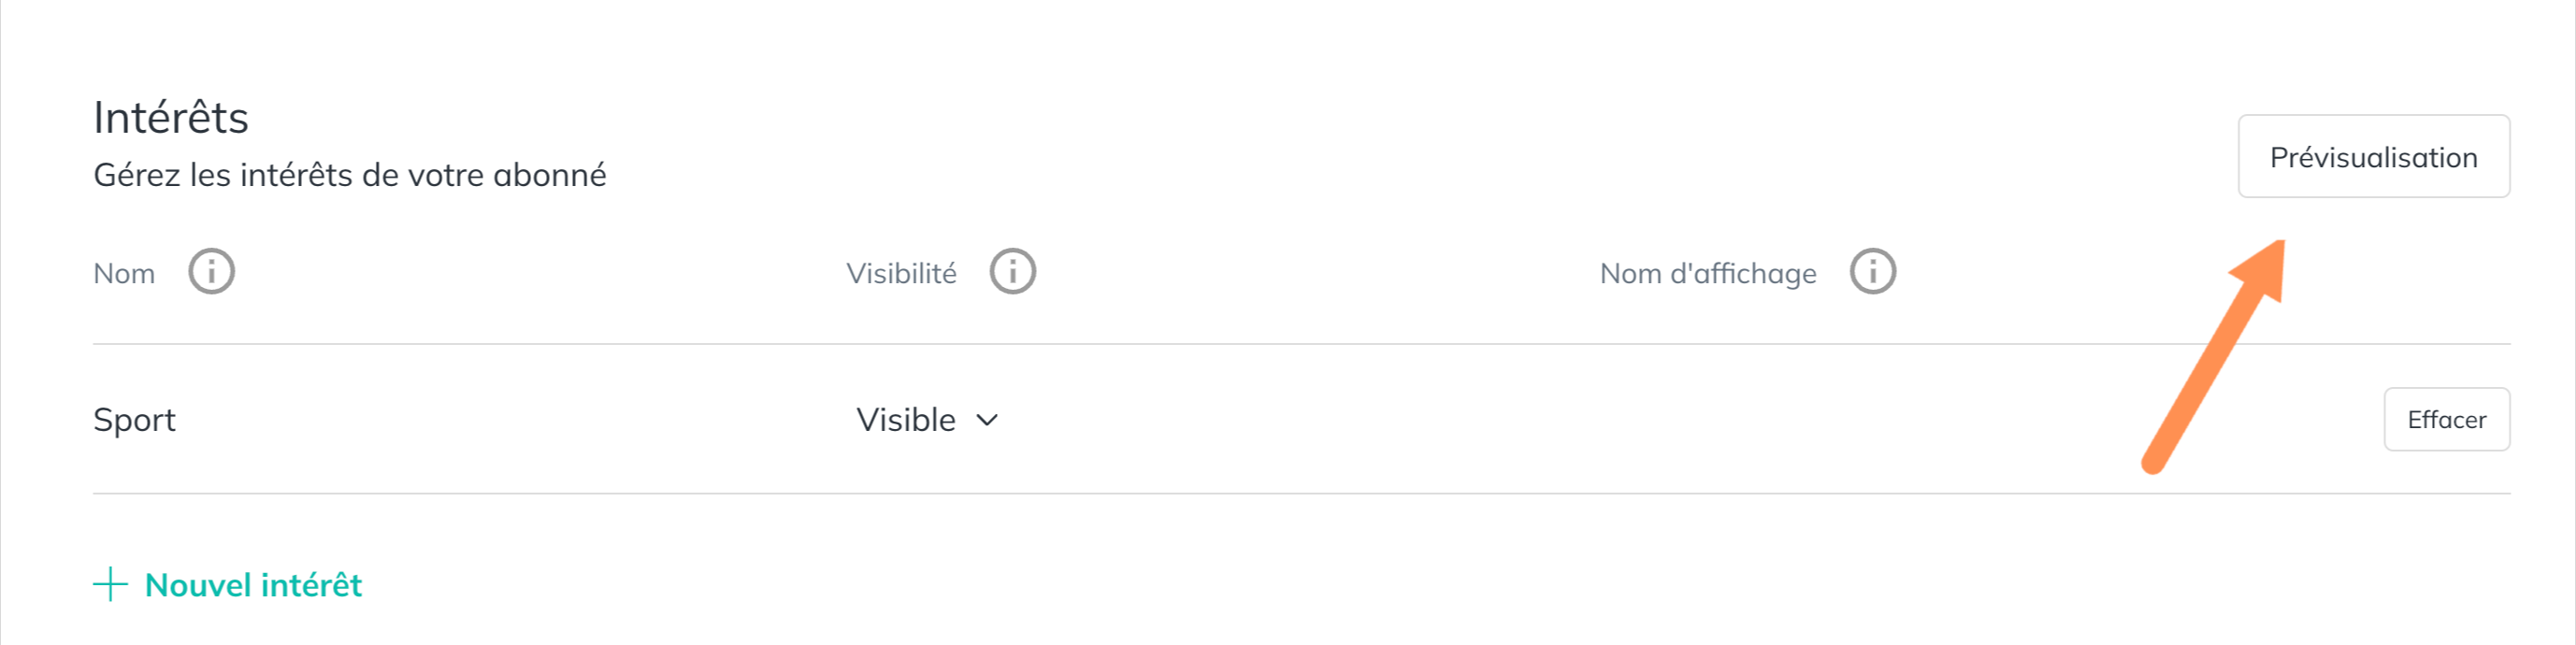Expand the chevron next to Visible
This screenshot has width=2576, height=645.
[x=987, y=420]
